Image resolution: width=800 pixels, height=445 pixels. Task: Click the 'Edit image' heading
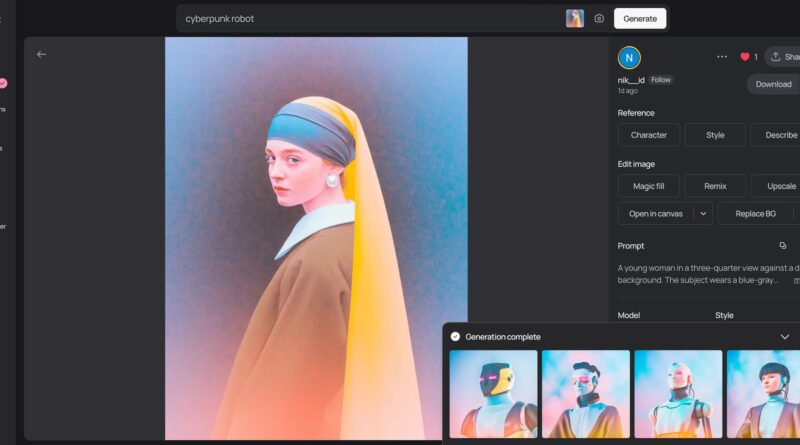tap(636, 164)
